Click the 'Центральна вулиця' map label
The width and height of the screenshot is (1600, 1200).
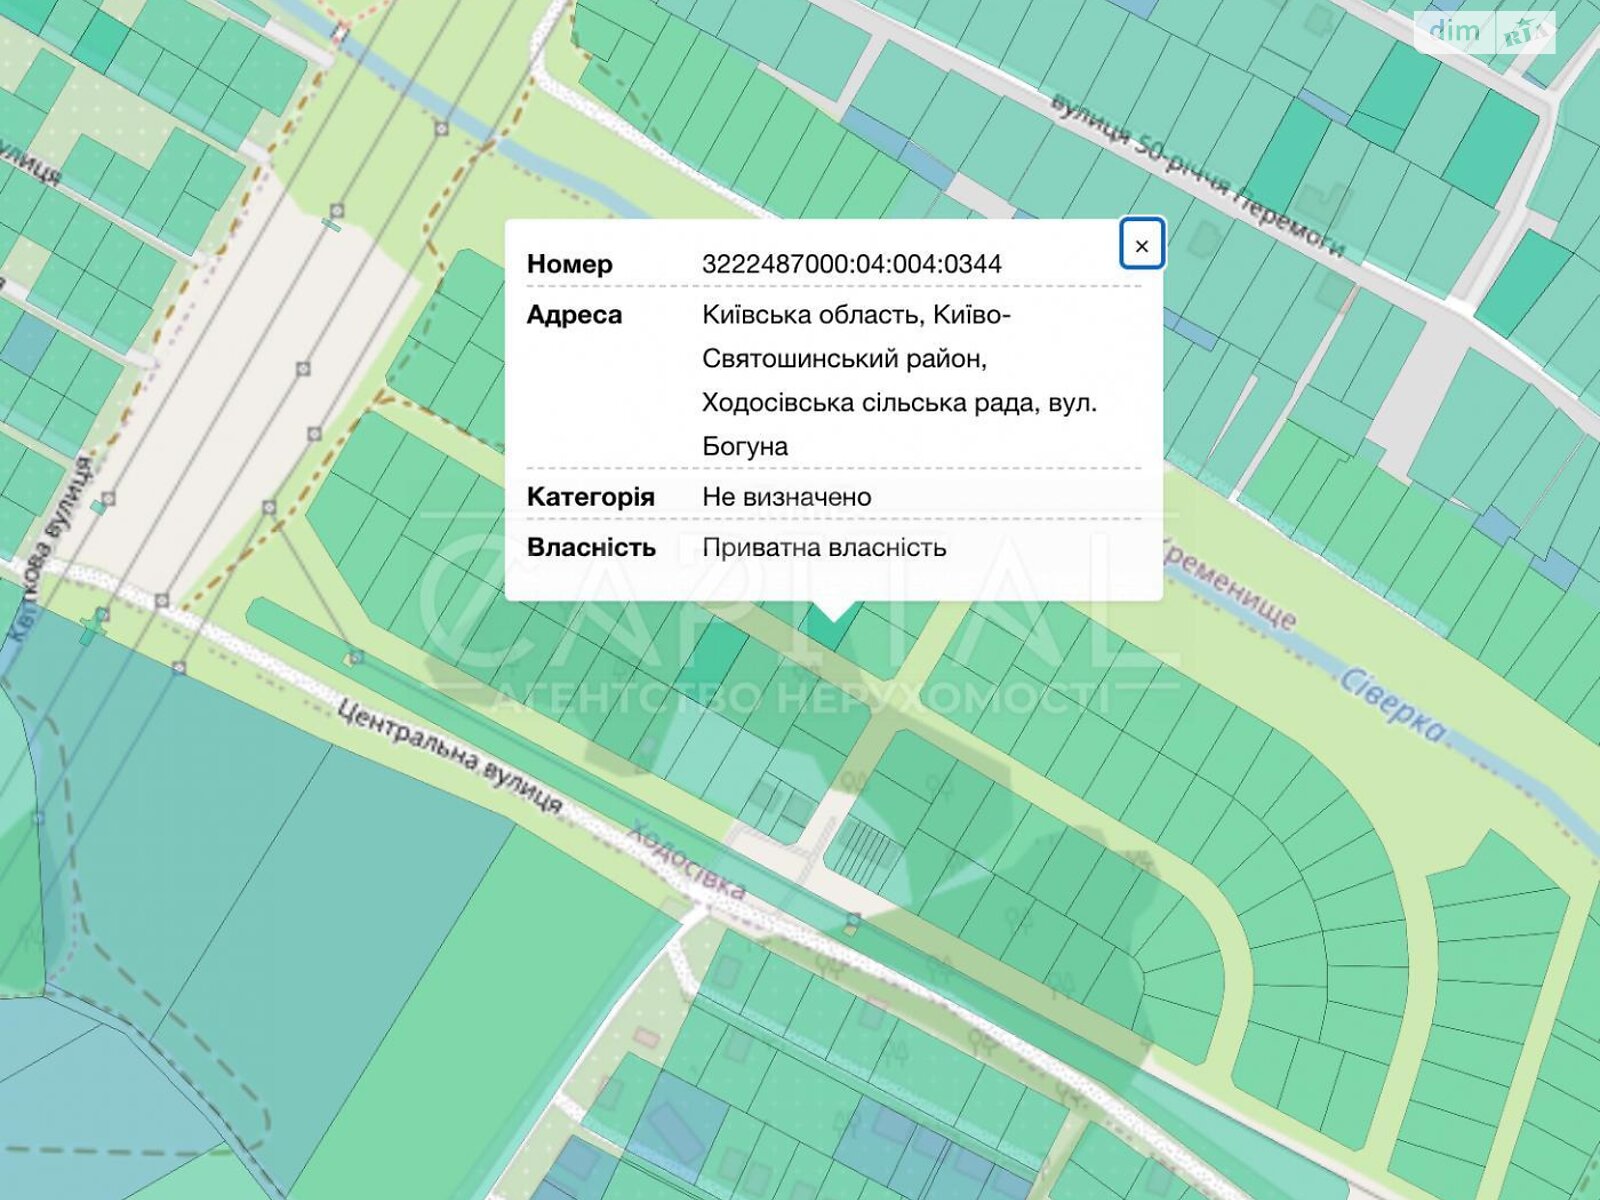click(x=449, y=756)
